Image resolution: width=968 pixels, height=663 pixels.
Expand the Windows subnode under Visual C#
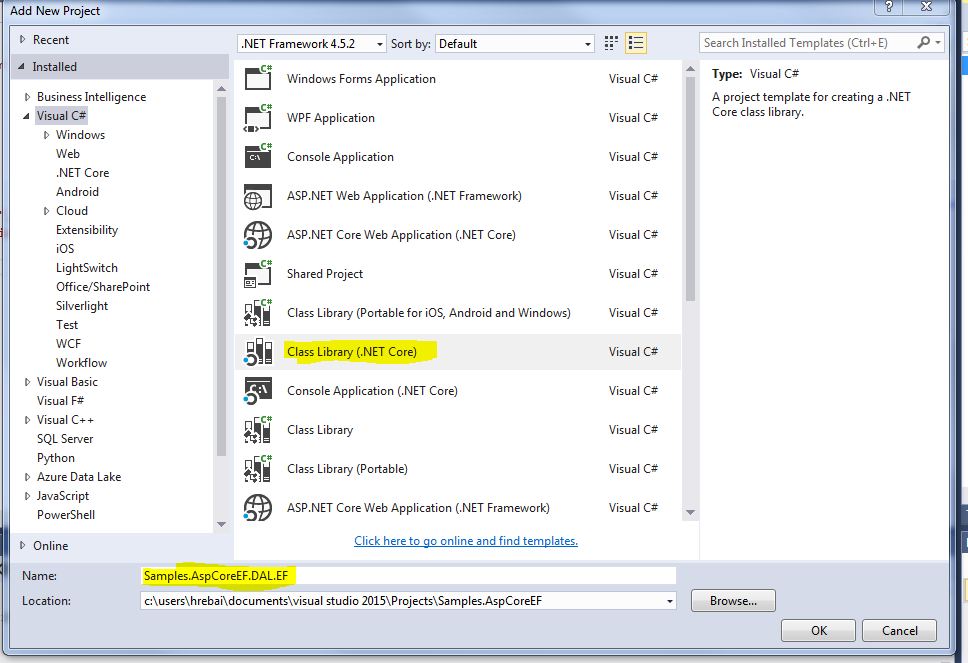(46, 135)
